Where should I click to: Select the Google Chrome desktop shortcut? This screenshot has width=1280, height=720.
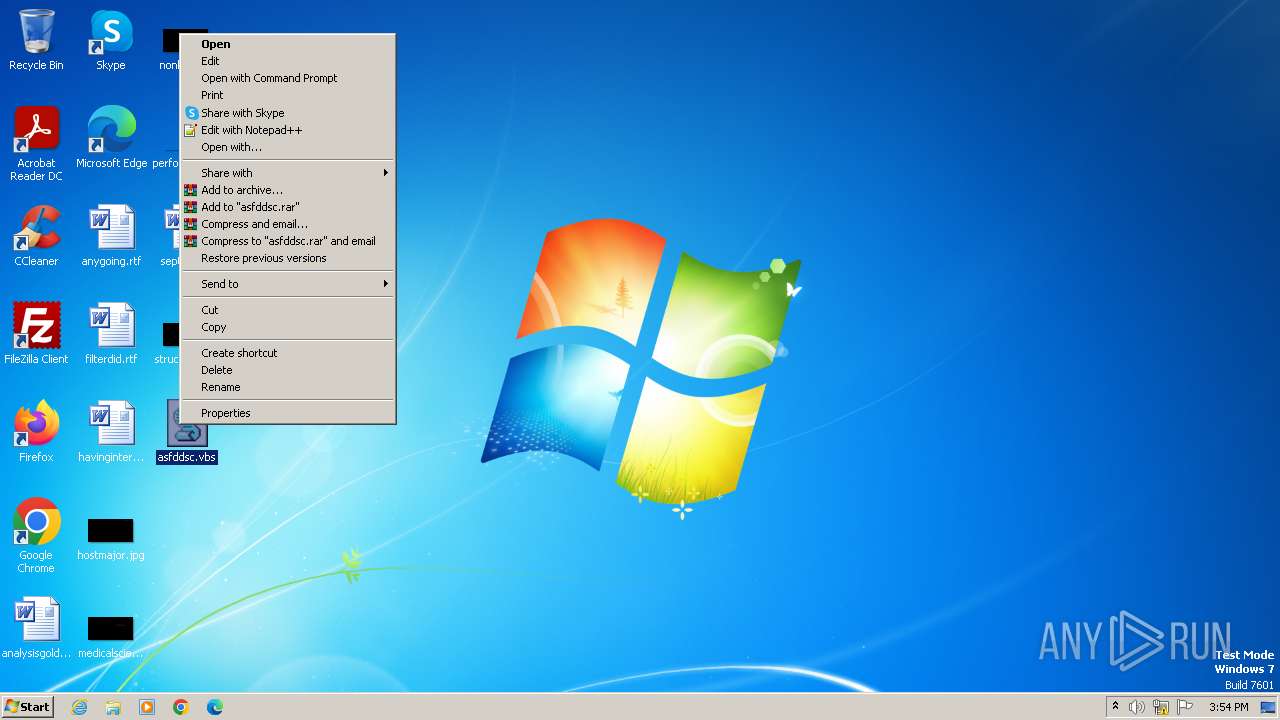pyautogui.click(x=36, y=535)
